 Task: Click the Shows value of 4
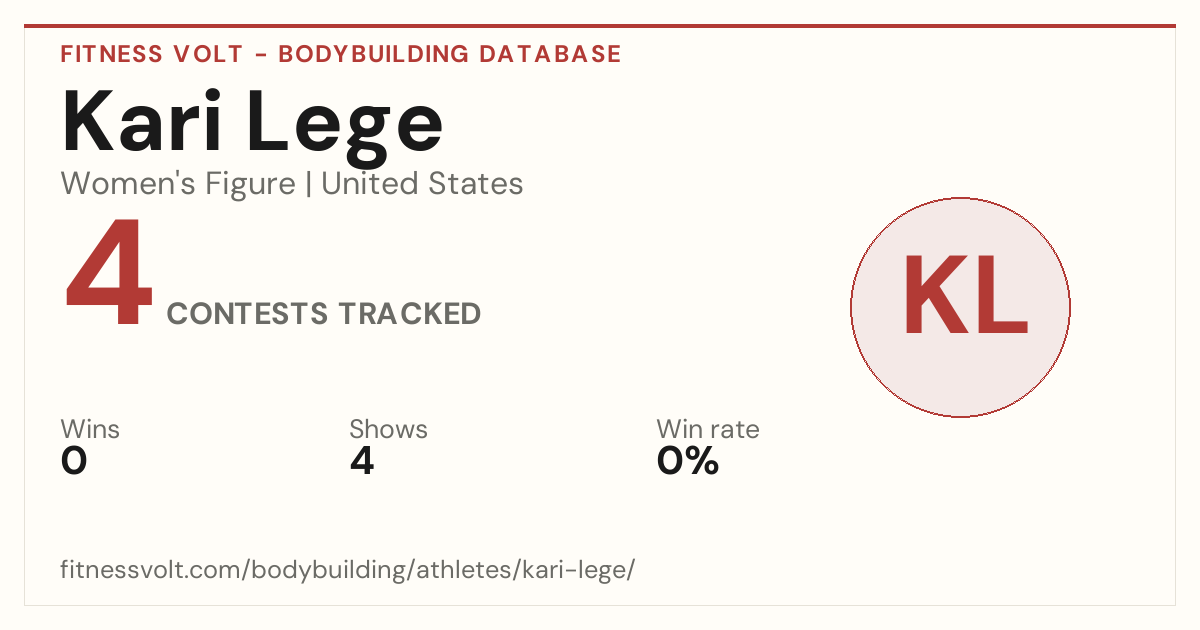click(362, 461)
